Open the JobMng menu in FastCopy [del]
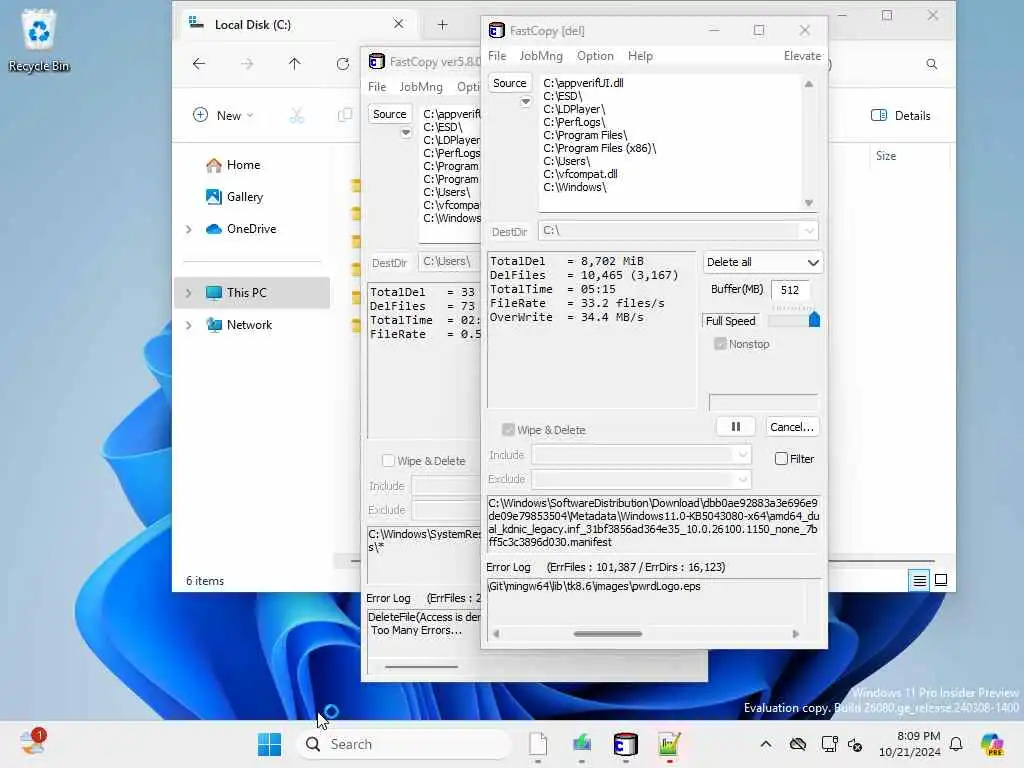Image resolution: width=1024 pixels, height=768 pixels. (541, 56)
